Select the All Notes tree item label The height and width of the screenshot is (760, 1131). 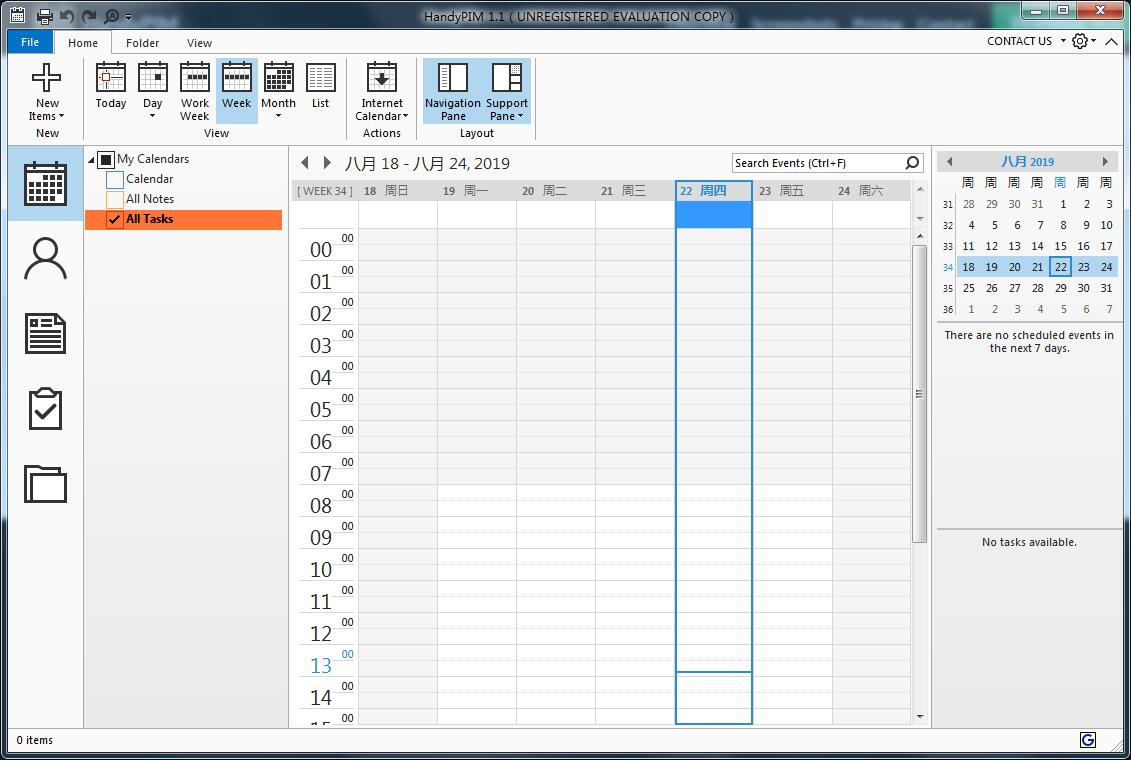(150, 199)
